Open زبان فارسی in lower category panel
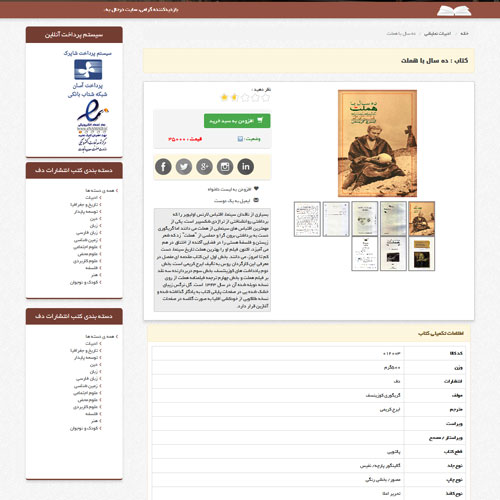The width and height of the screenshot is (500, 500). [x=87, y=379]
